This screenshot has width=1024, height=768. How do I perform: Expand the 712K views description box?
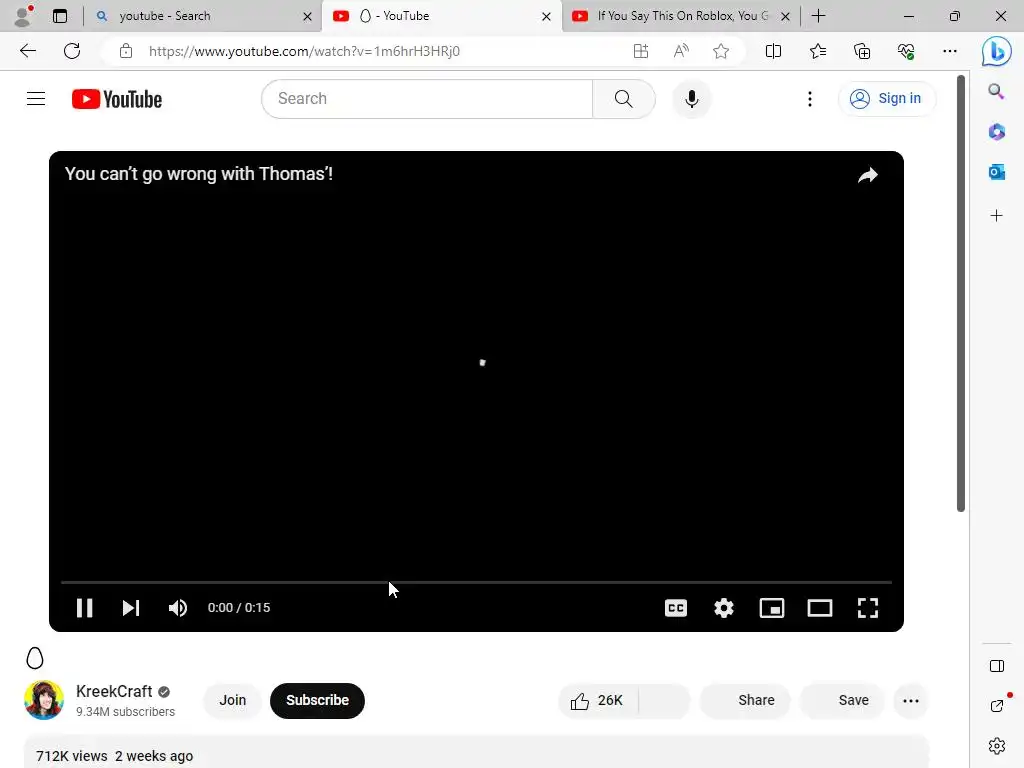tap(476, 752)
